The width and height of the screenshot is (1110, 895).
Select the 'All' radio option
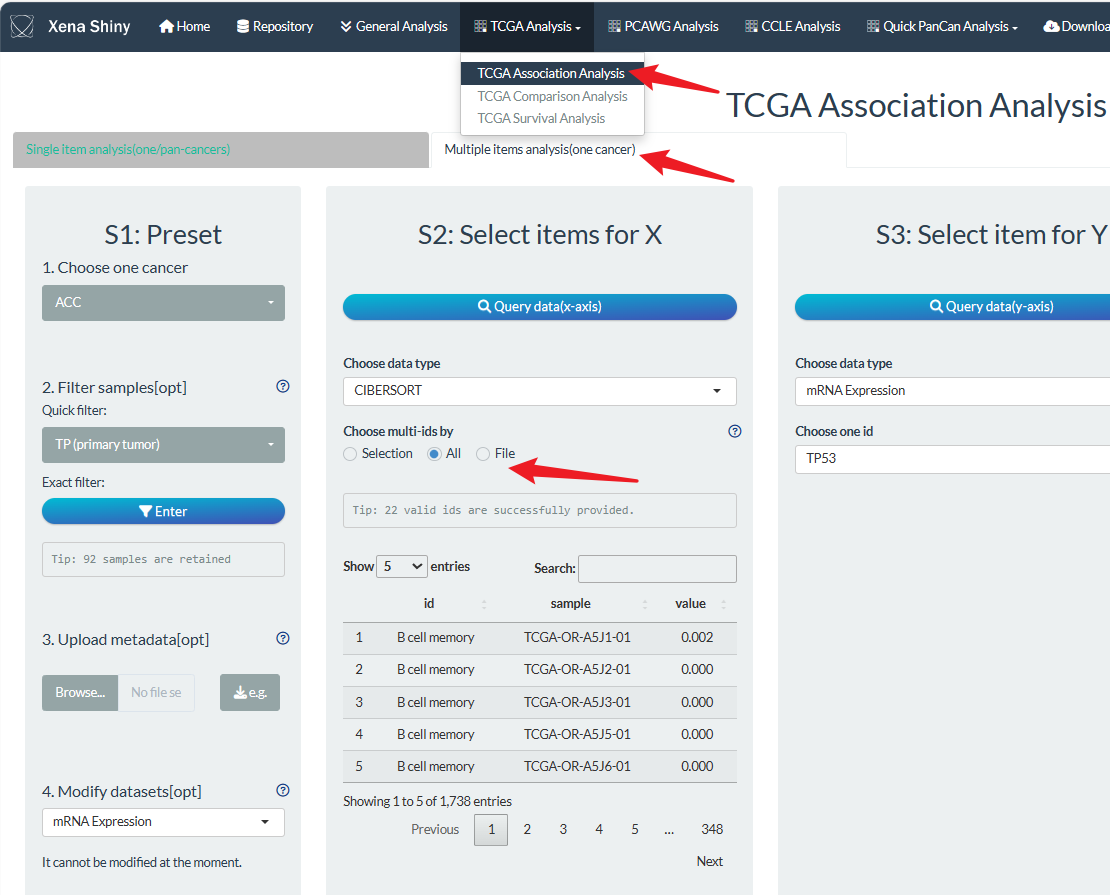[434, 454]
